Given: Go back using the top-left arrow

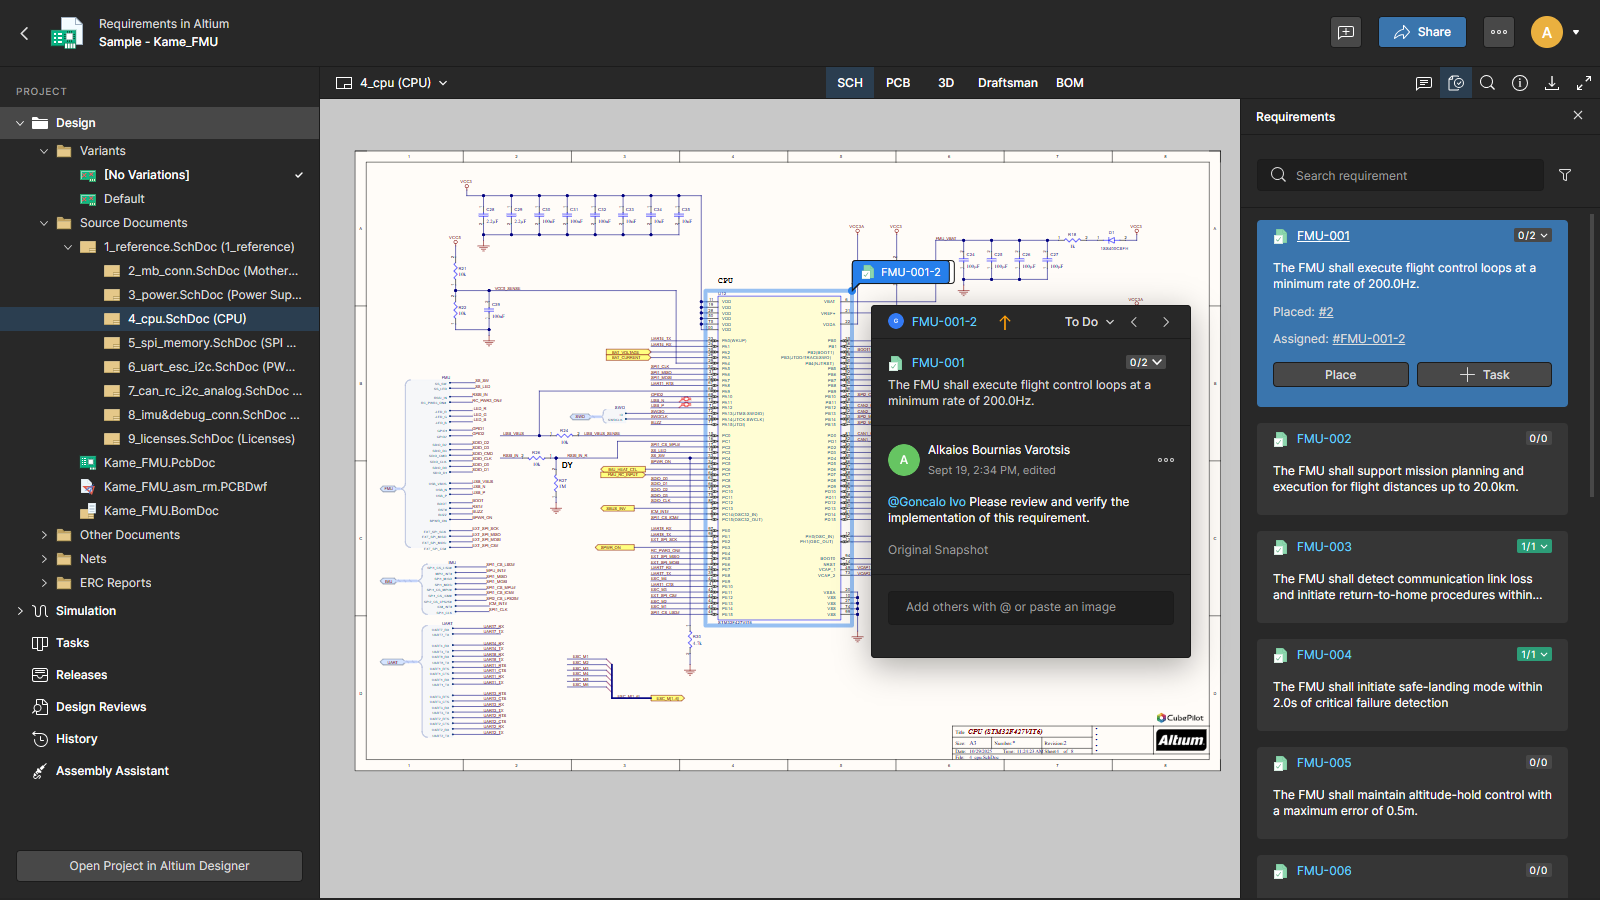Looking at the screenshot, I should coord(24,33).
